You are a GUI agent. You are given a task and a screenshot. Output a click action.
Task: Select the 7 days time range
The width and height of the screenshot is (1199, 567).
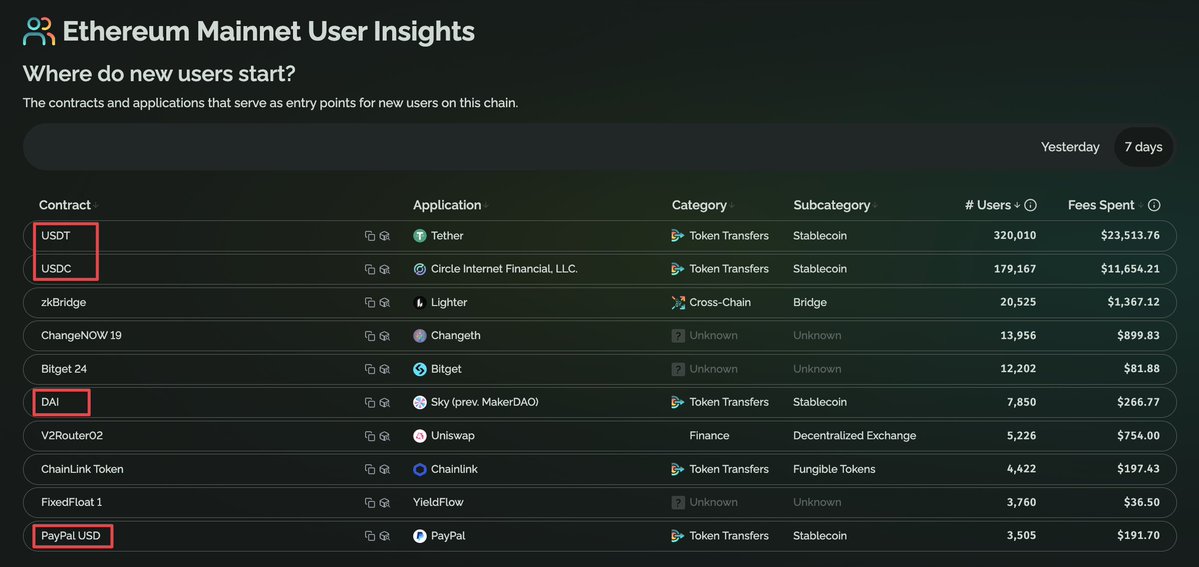(1143, 147)
